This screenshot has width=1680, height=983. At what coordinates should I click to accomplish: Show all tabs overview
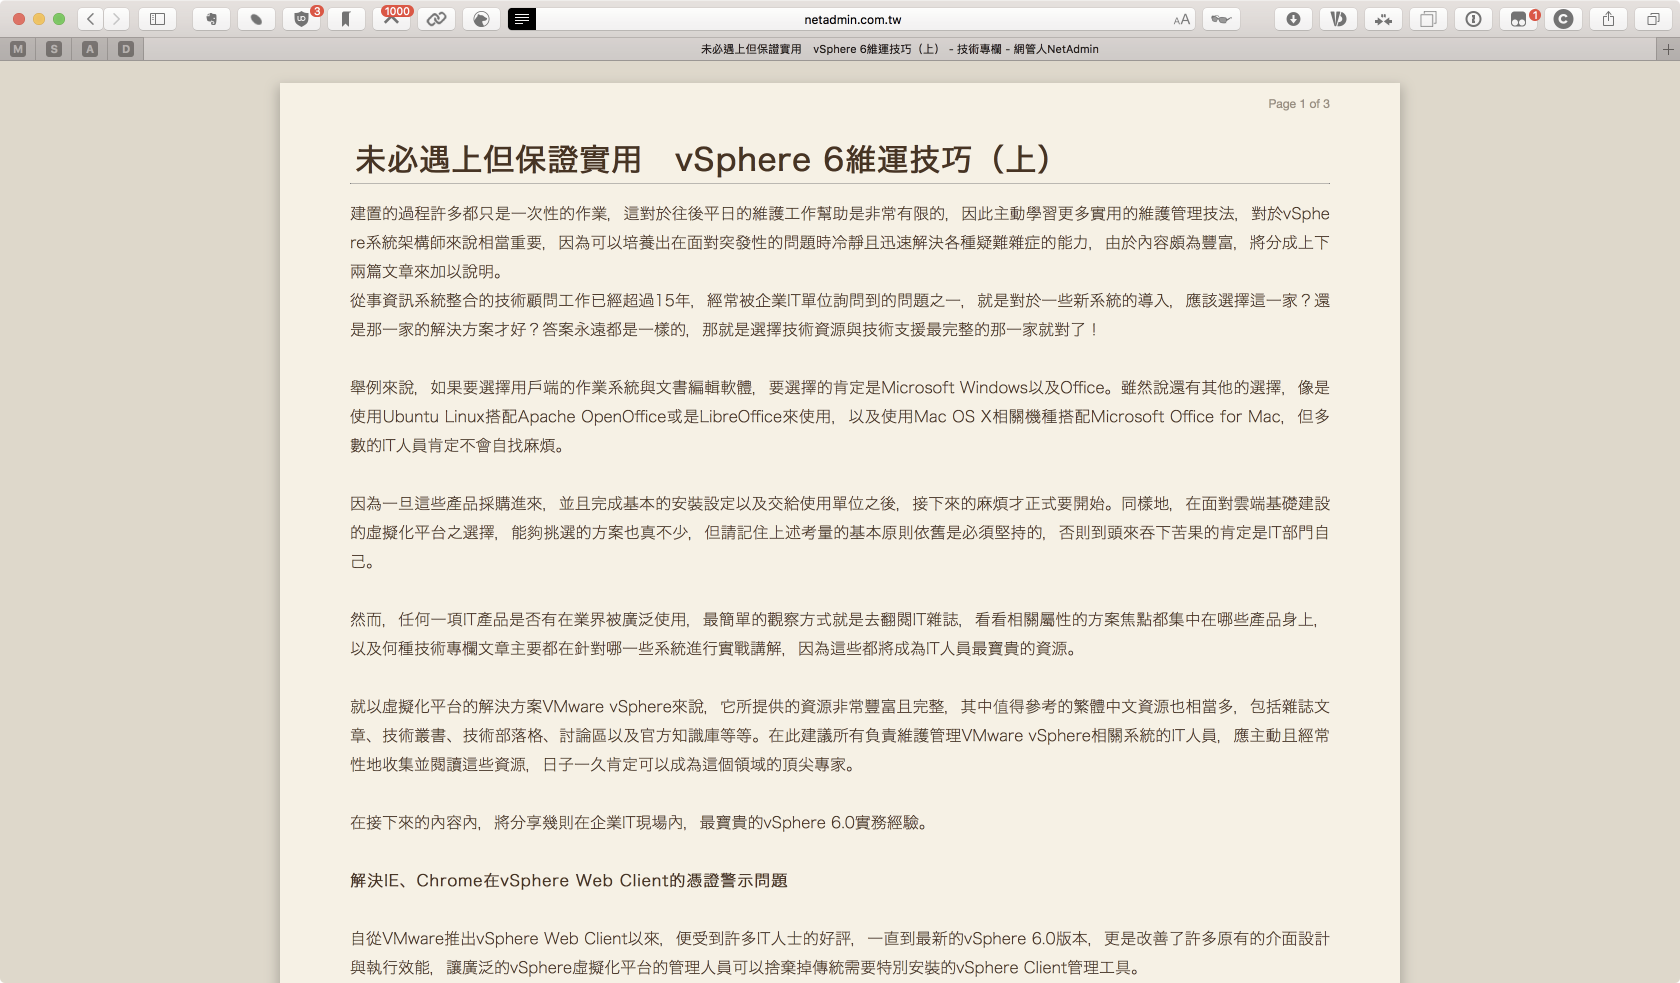point(1653,19)
